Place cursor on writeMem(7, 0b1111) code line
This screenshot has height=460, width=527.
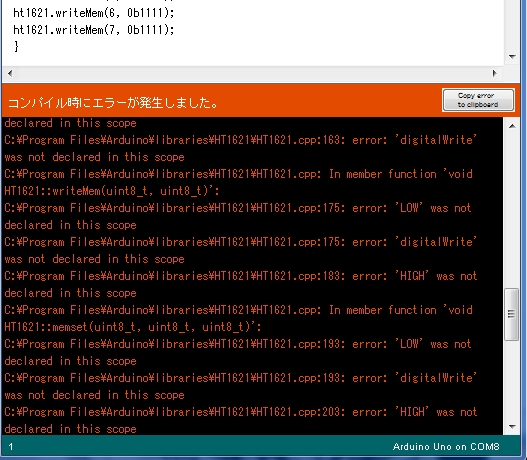coord(94,30)
